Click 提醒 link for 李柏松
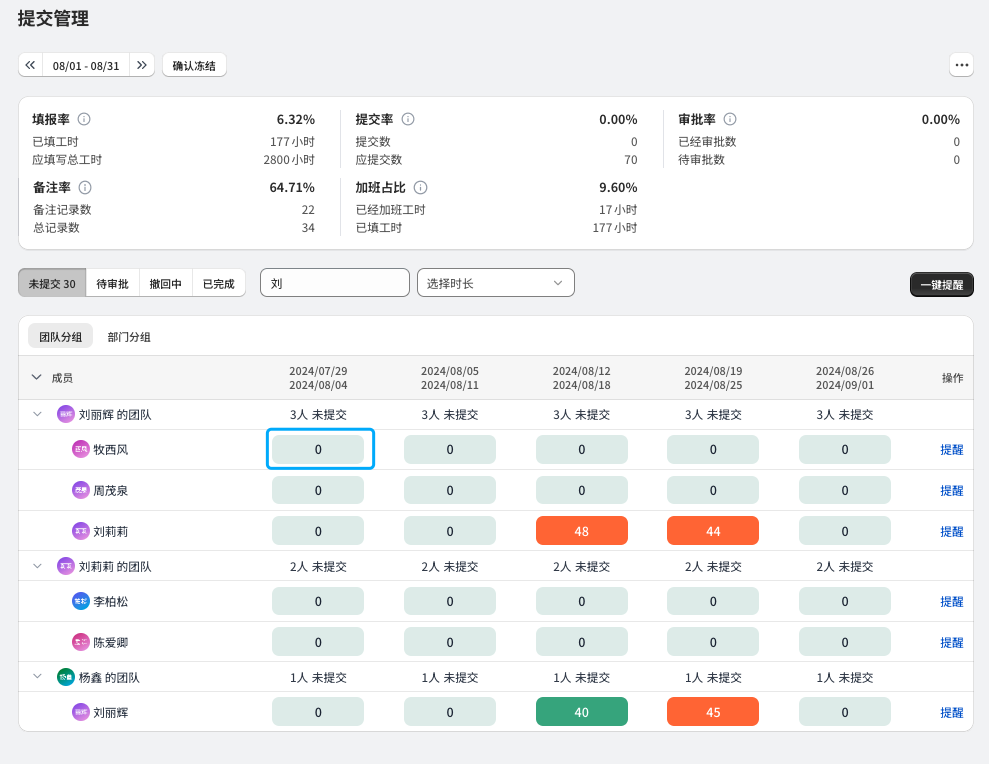Image resolution: width=989 pixels, height=764 pixels. click(951, 601)
